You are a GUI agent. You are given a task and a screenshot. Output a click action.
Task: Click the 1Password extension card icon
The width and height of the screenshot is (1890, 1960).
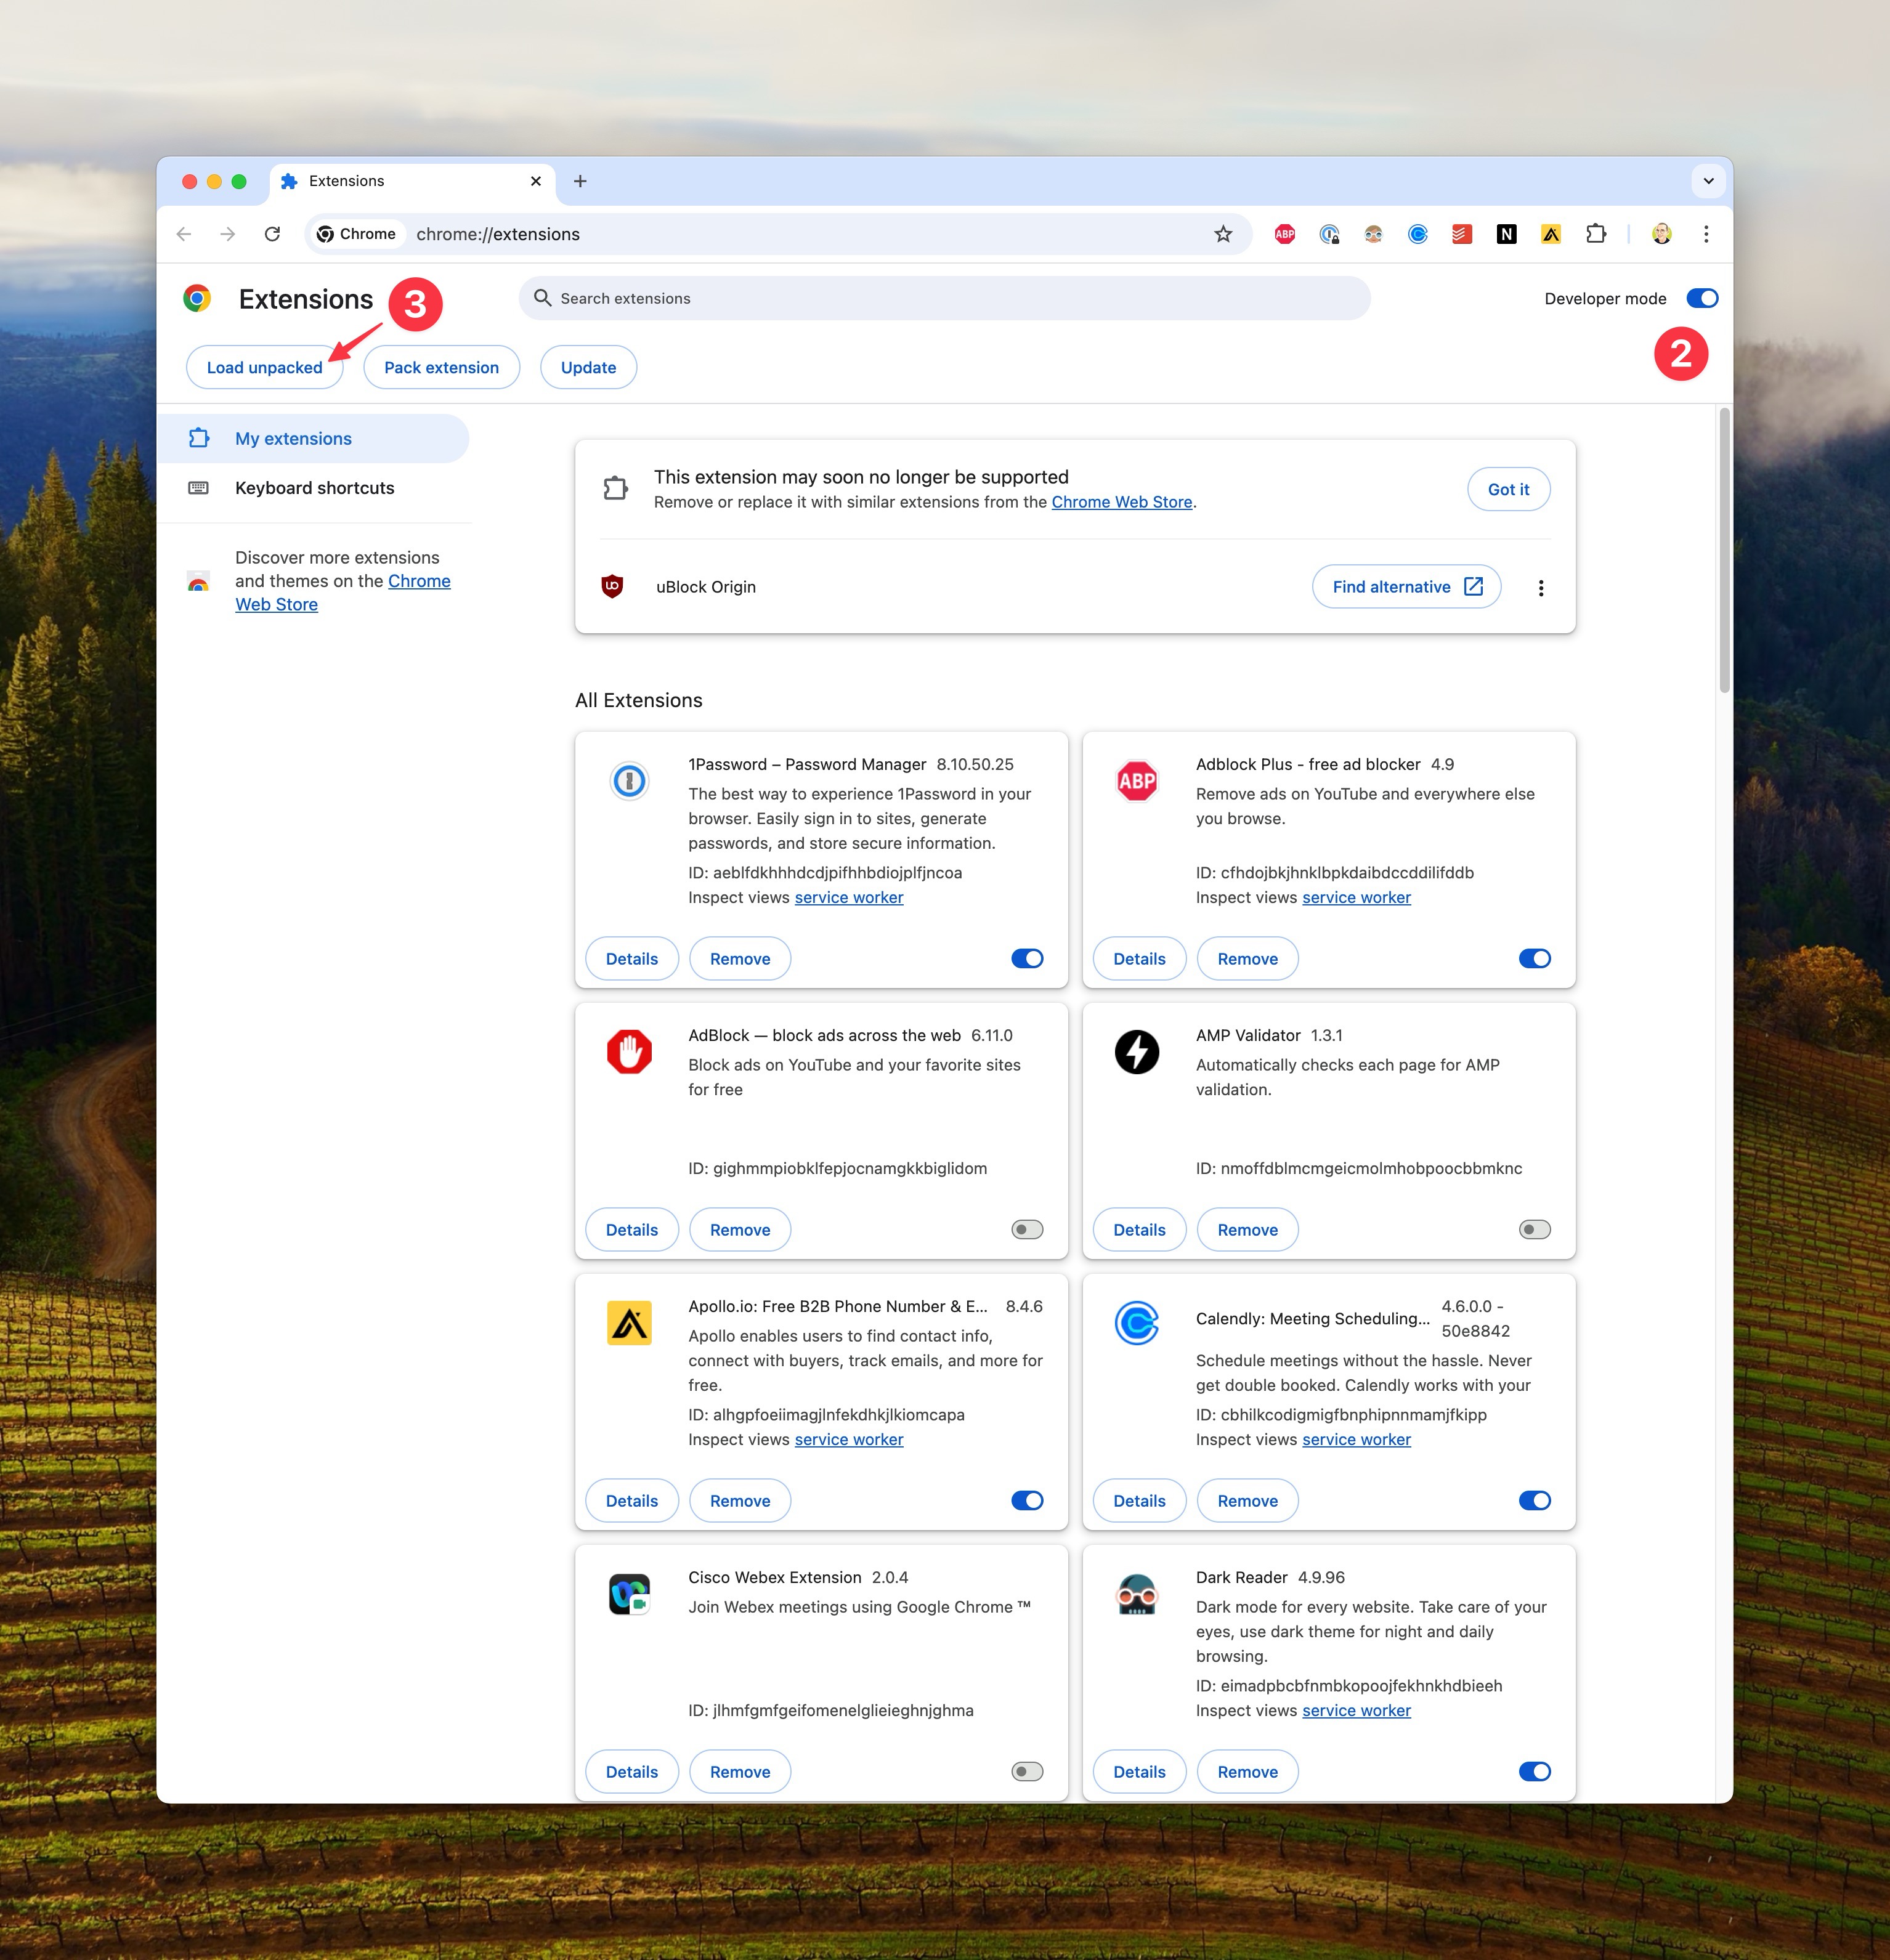[629, 781]
